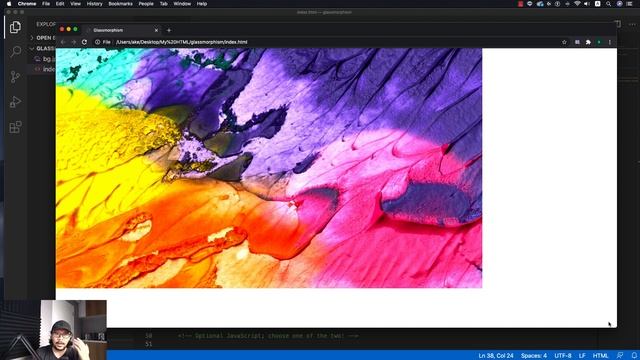This screenshot has width=640, height=360.
Task: Click the volume icon in menu bar
Action: [587, 4]
